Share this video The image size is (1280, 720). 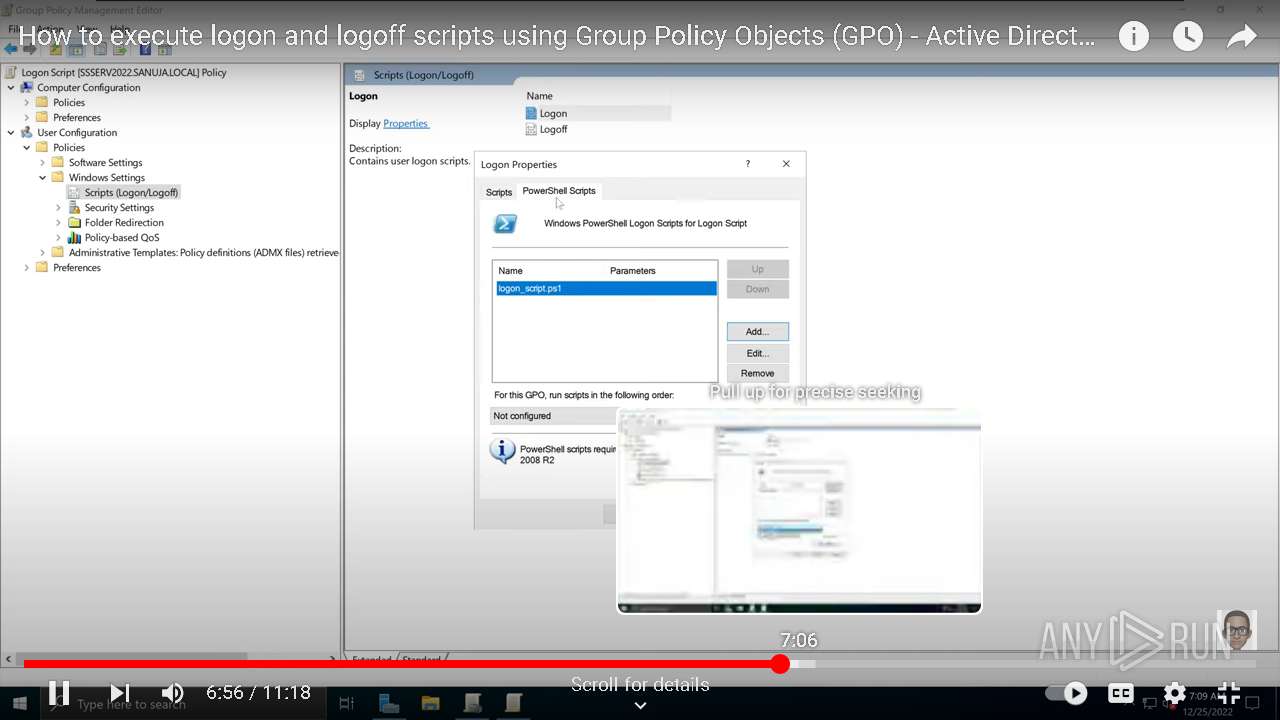click(1241, 37)
